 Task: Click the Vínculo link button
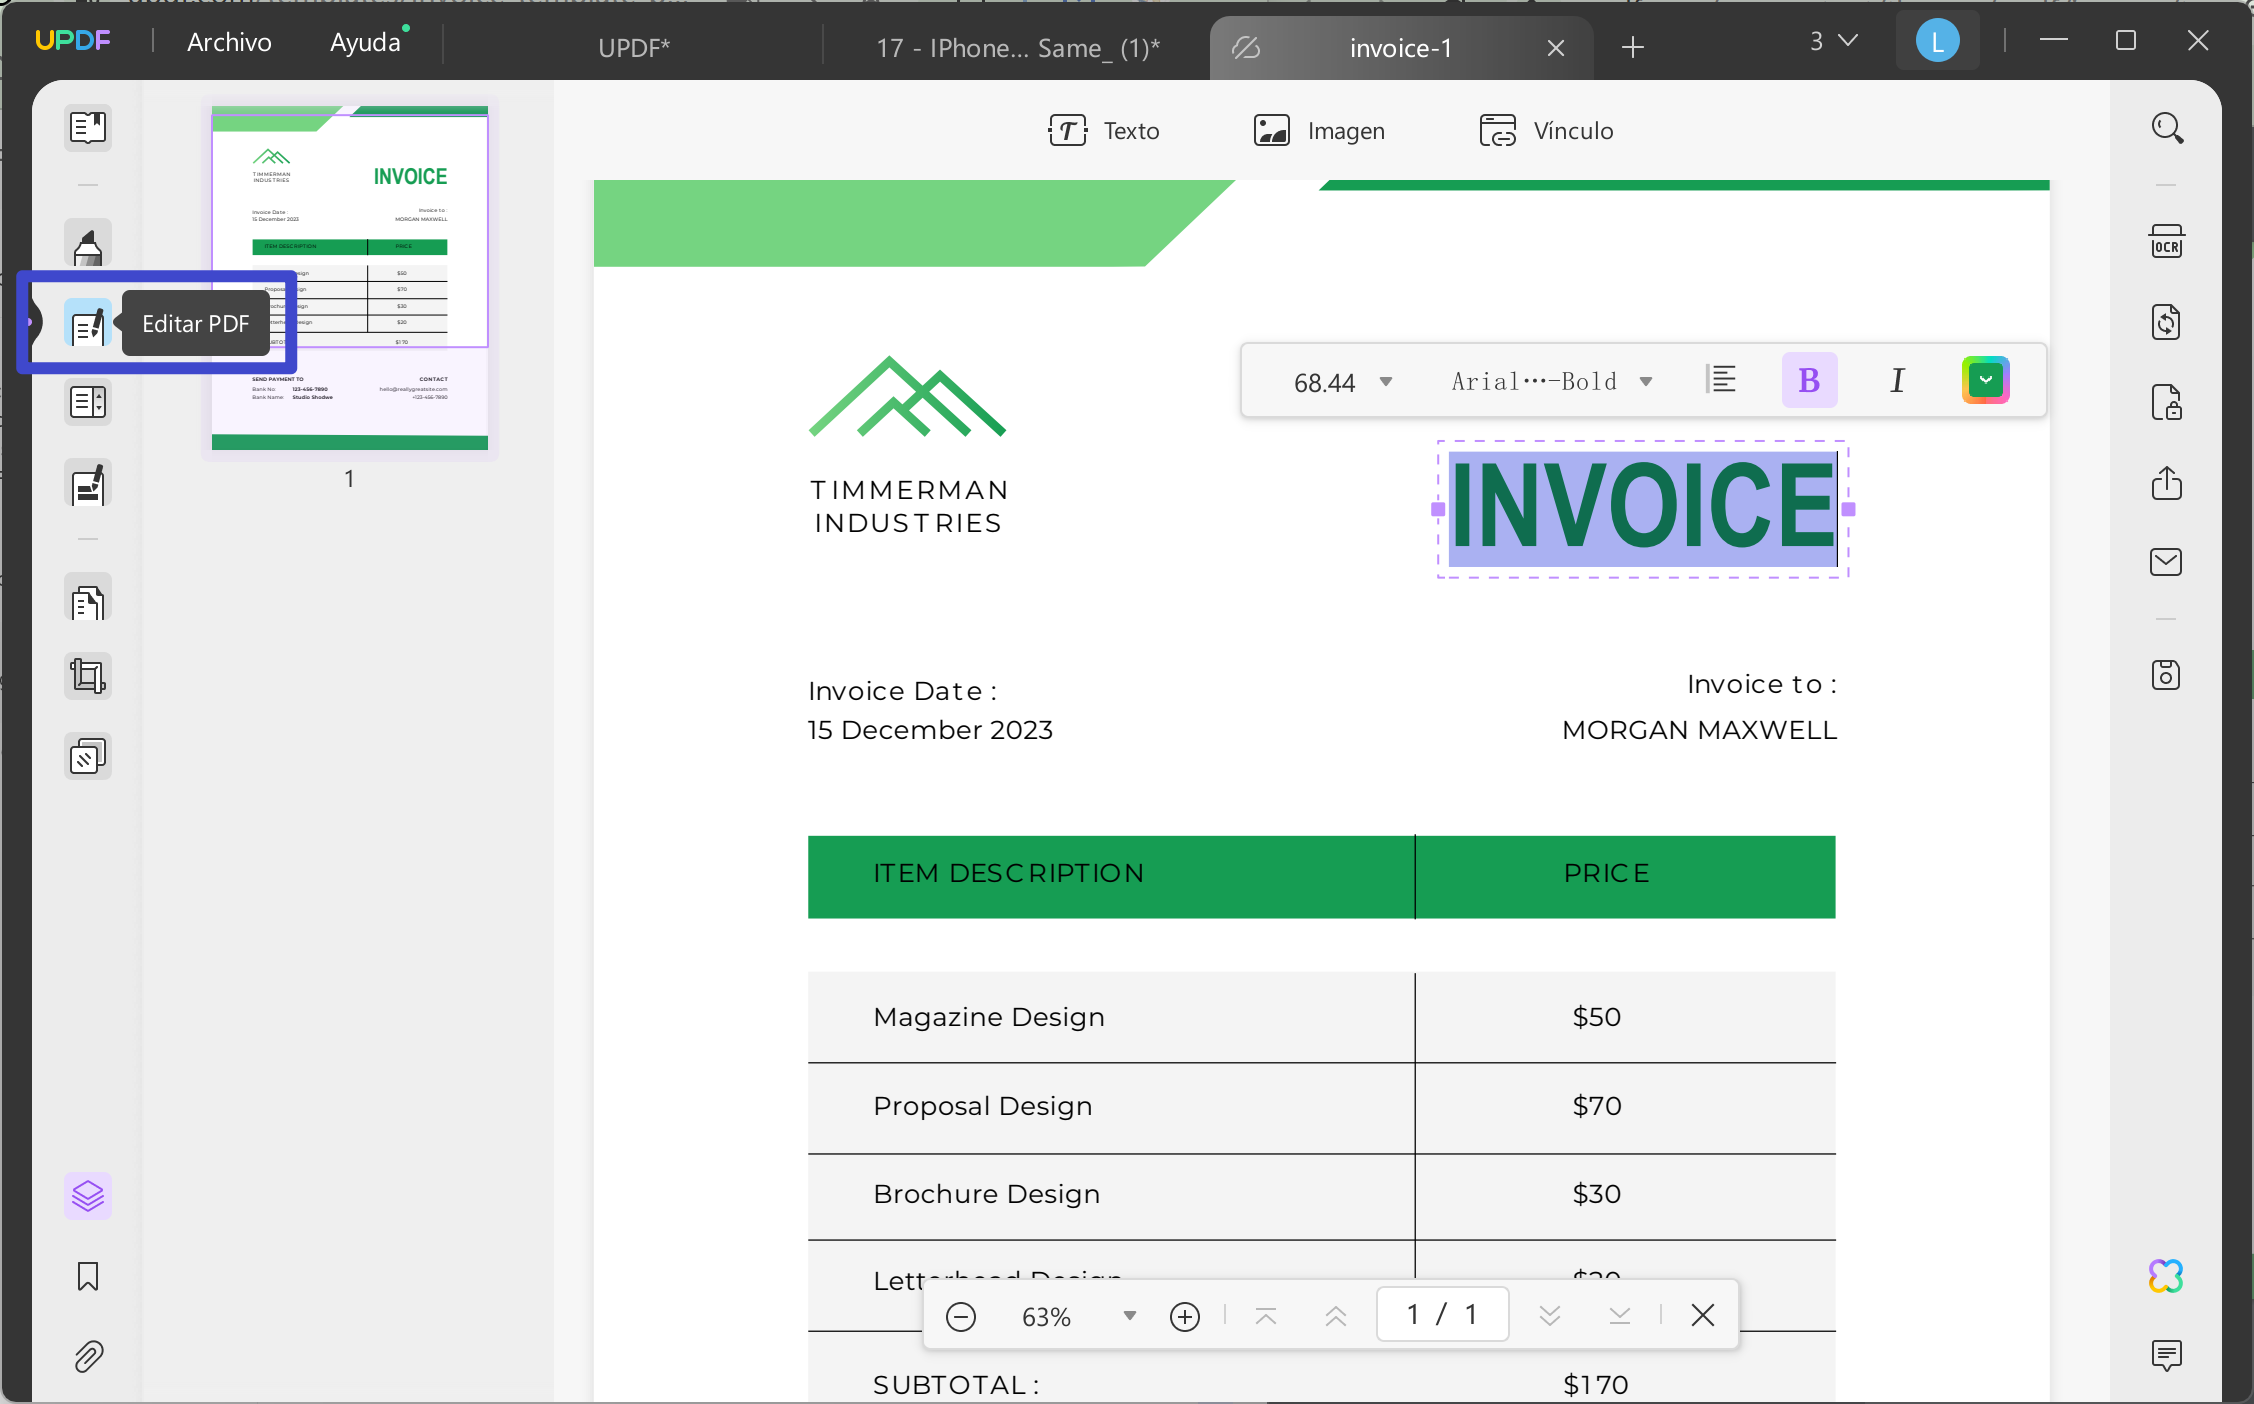click(1546, 131)
